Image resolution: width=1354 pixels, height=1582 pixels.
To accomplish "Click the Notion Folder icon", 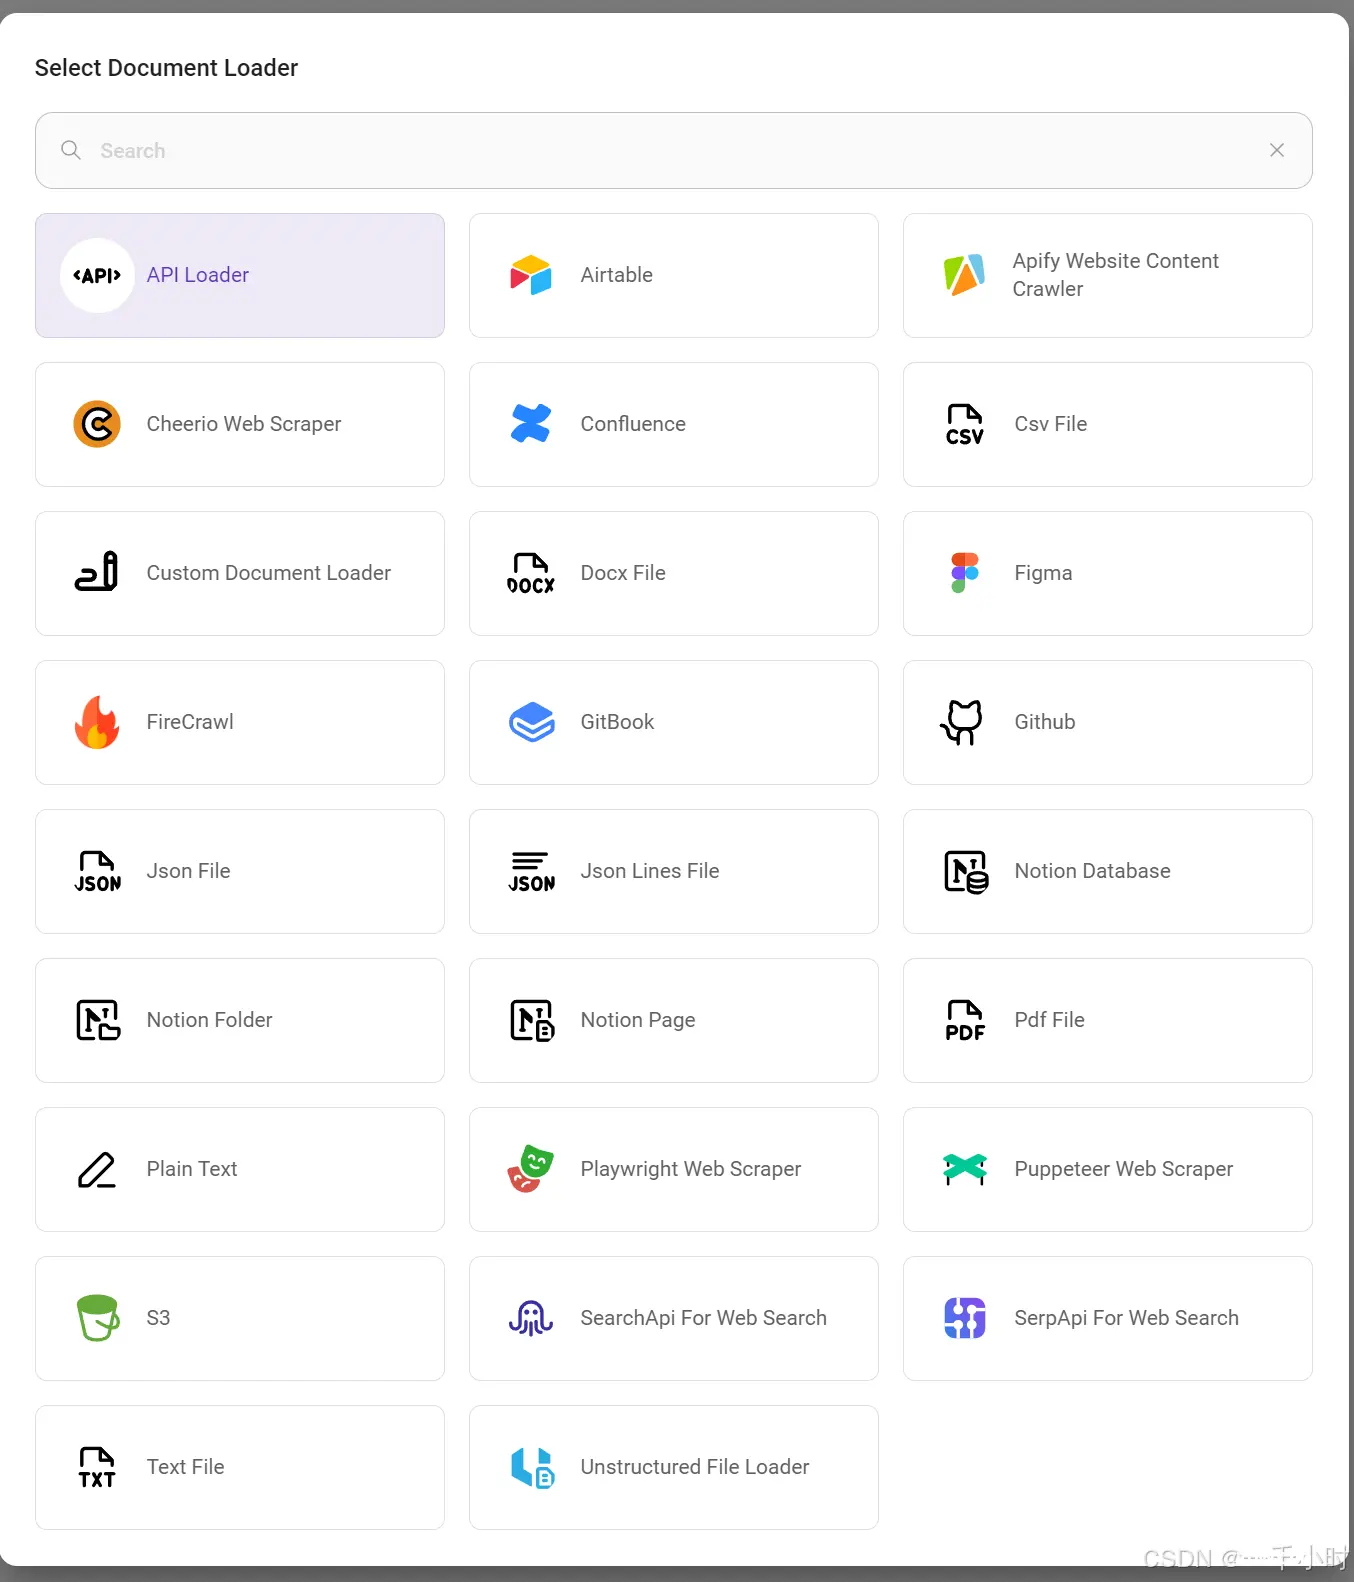I will point(98,1020).
